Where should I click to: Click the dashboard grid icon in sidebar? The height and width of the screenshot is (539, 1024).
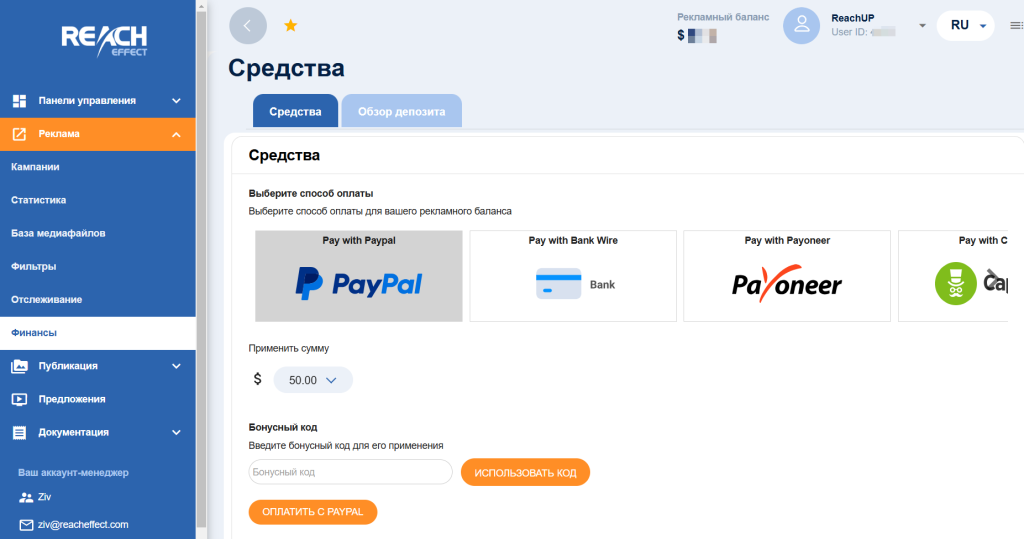(20, 101)
